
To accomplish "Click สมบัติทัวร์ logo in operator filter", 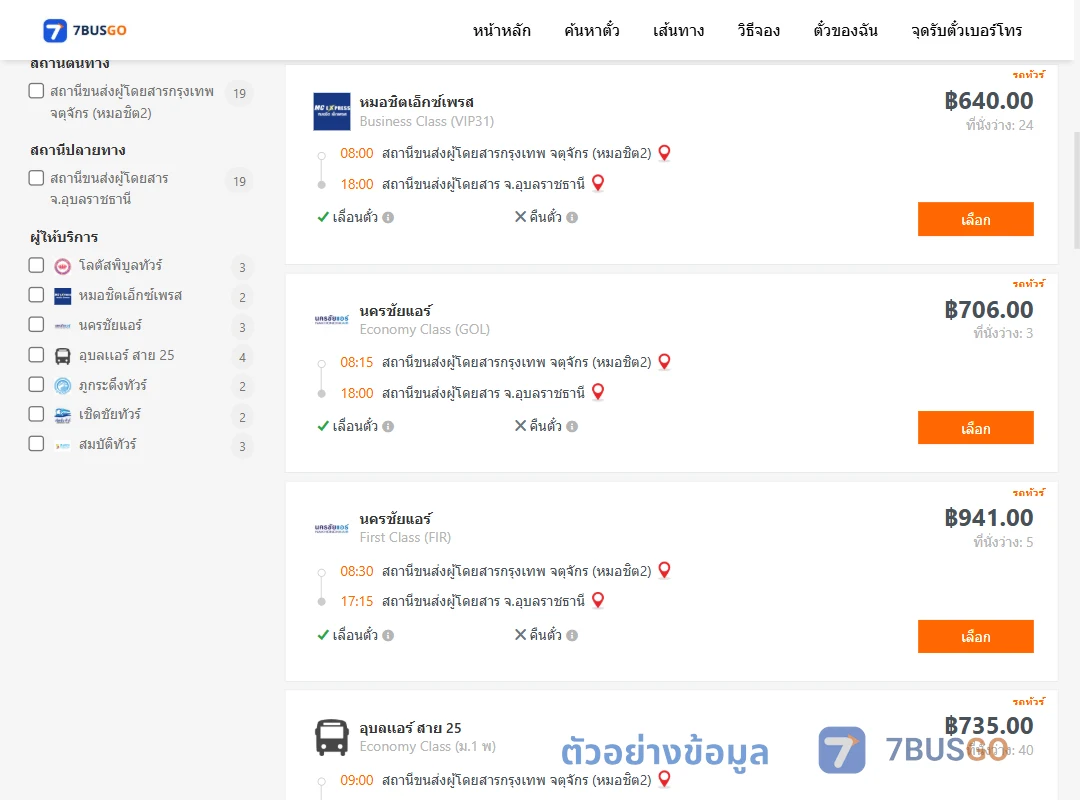I will (63, 446).
